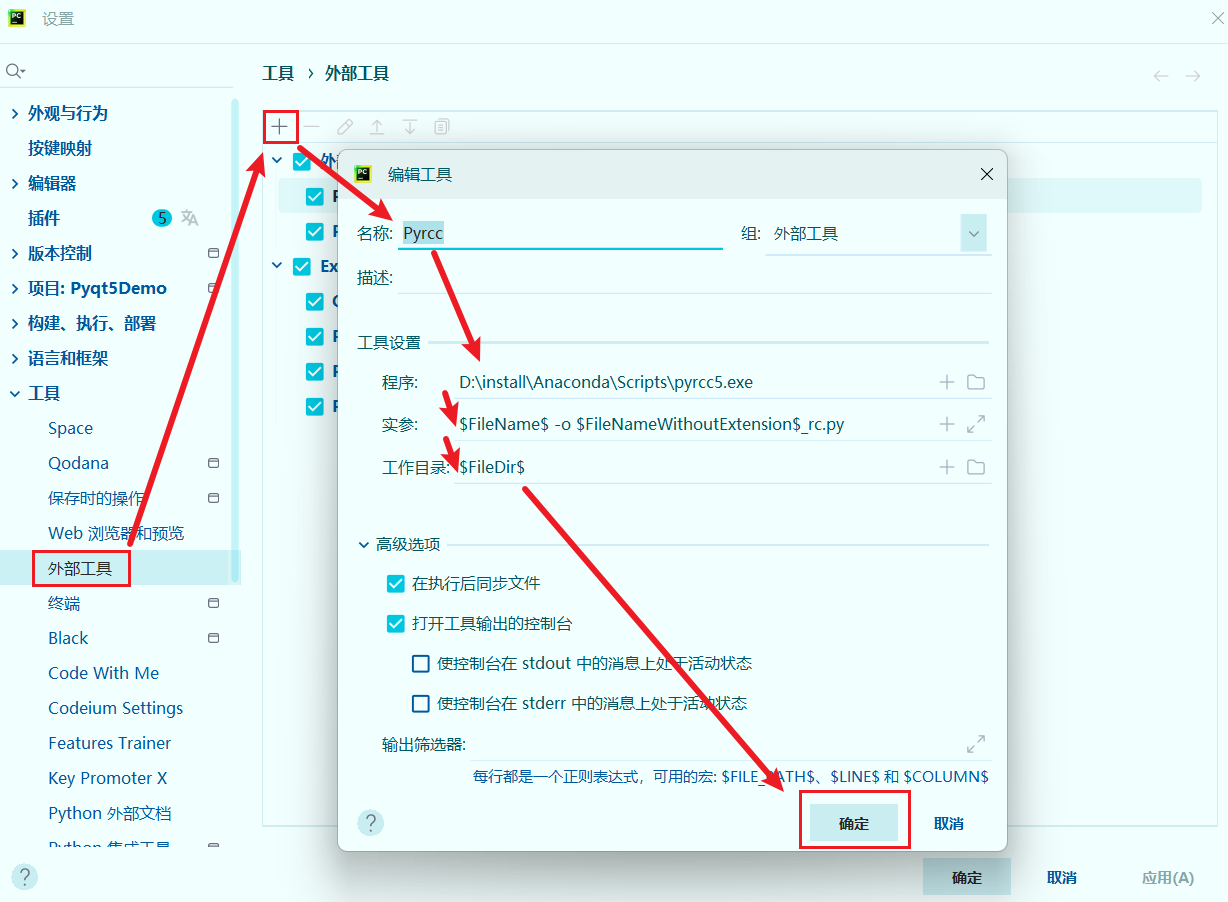Enable stderr console activation checkbox
The height and width of the screenshot is (902, 1228).
[421, 703]
